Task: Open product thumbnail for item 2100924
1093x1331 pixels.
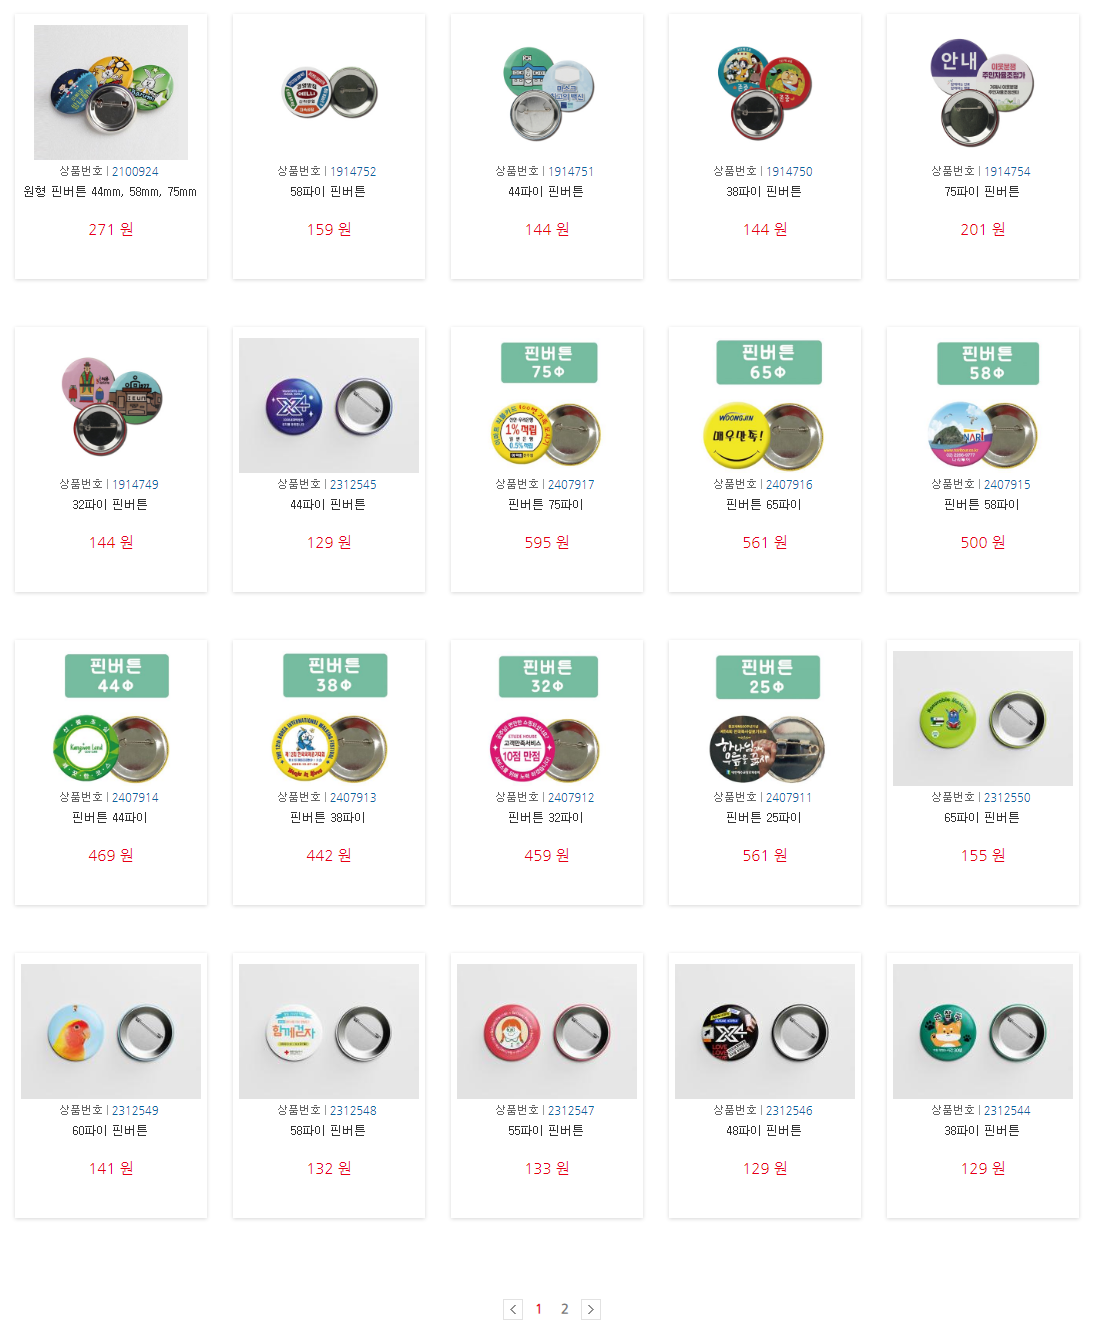Action: [111, 92]
